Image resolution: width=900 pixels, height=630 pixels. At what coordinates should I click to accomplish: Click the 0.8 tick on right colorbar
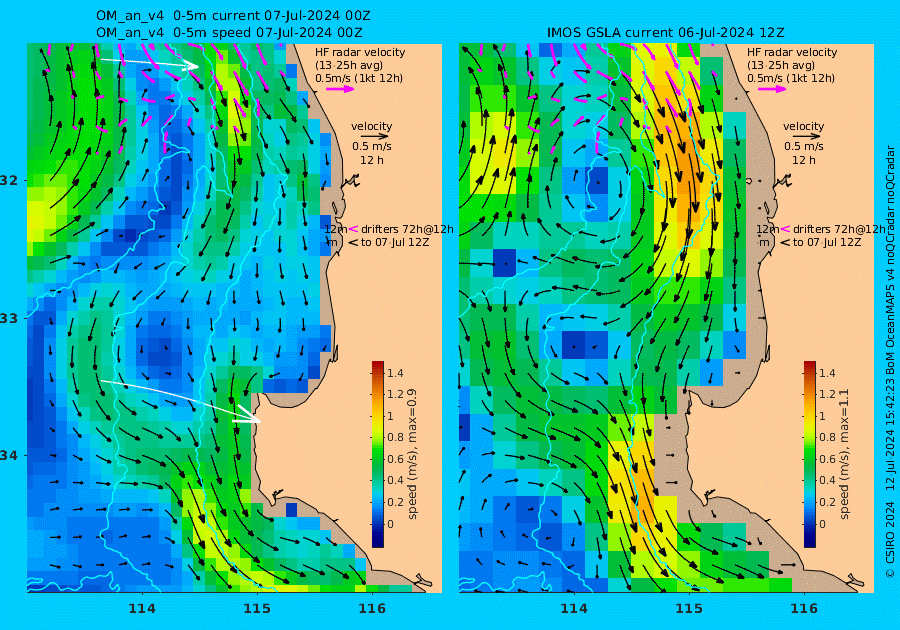tap(827, 437)
